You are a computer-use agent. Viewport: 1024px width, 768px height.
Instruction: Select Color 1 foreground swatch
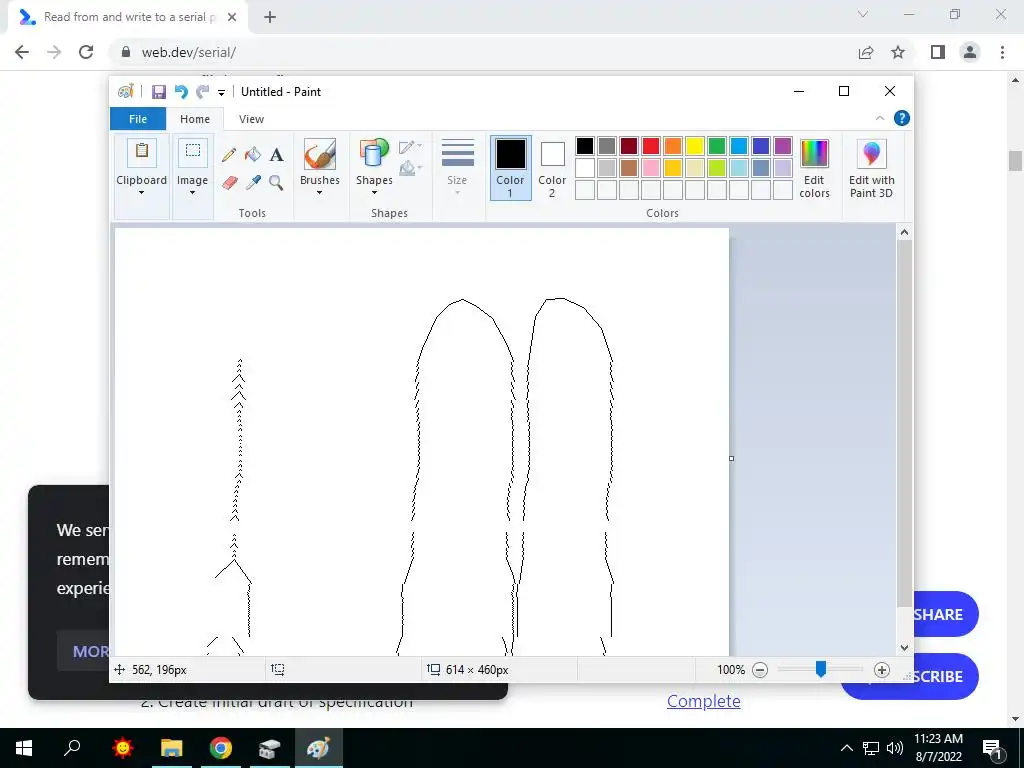(x=510, y=168)
